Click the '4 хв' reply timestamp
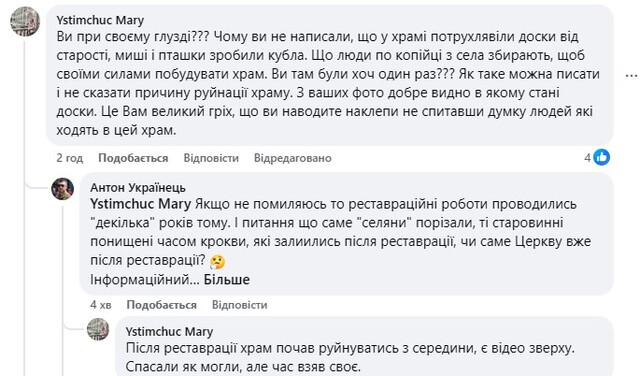Screen dimensions: 640x376 [x=101, y=305]
